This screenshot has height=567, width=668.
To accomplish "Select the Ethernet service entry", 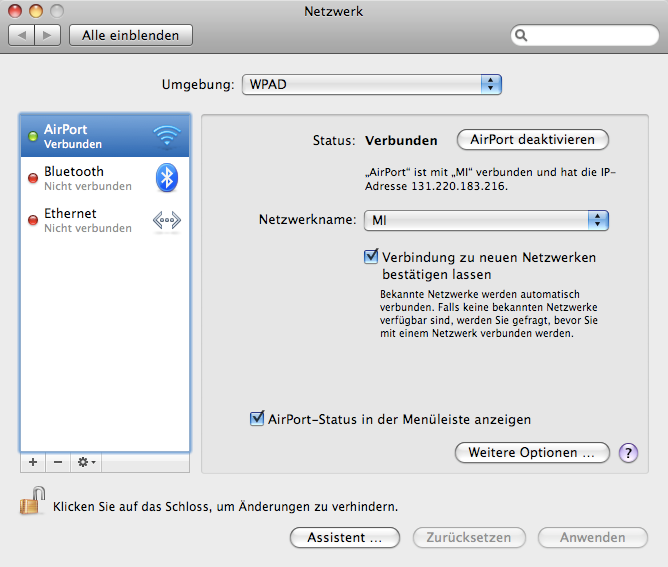I will pyautogui.click(x=105, y=220).
